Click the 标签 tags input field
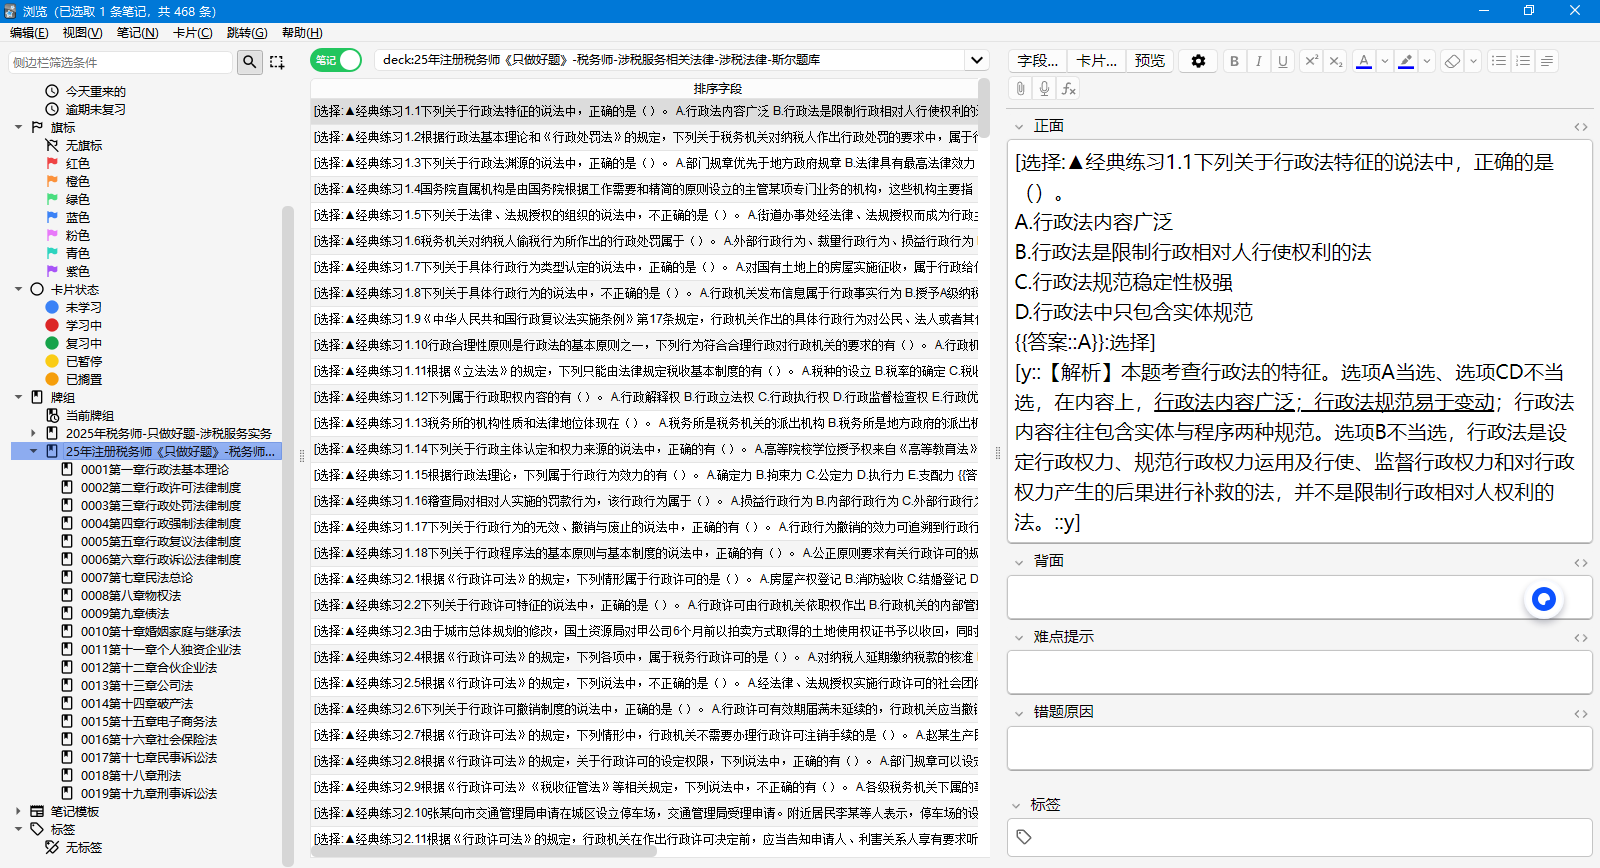The height and width of the screenshot is (868, 1600). [1299, 837]
